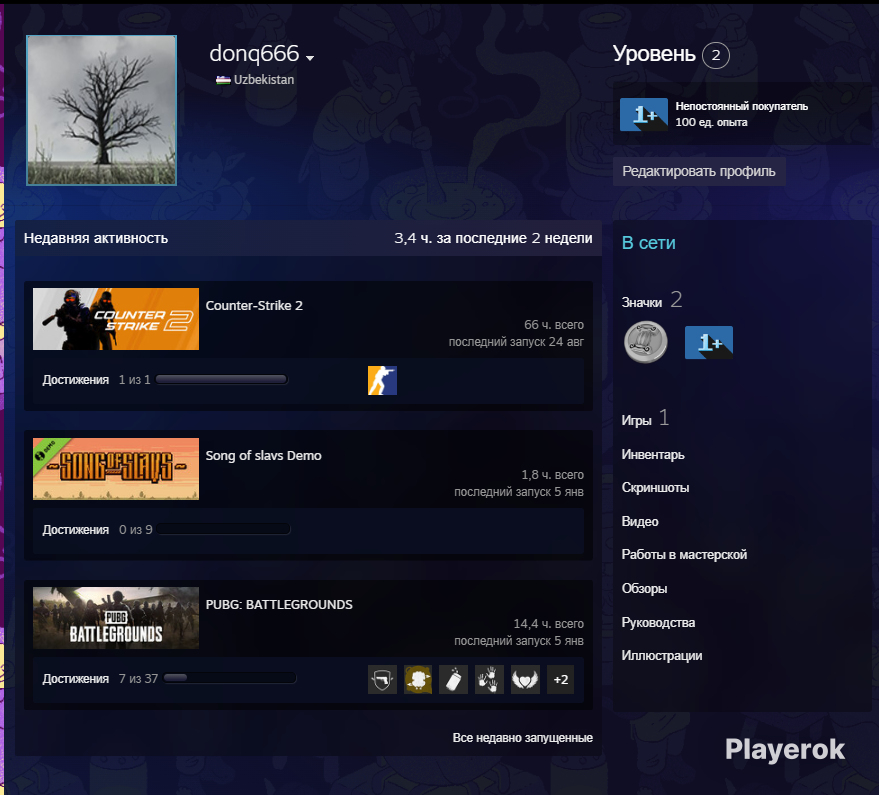Expand the donq666 name dropdown arrow

310,58
